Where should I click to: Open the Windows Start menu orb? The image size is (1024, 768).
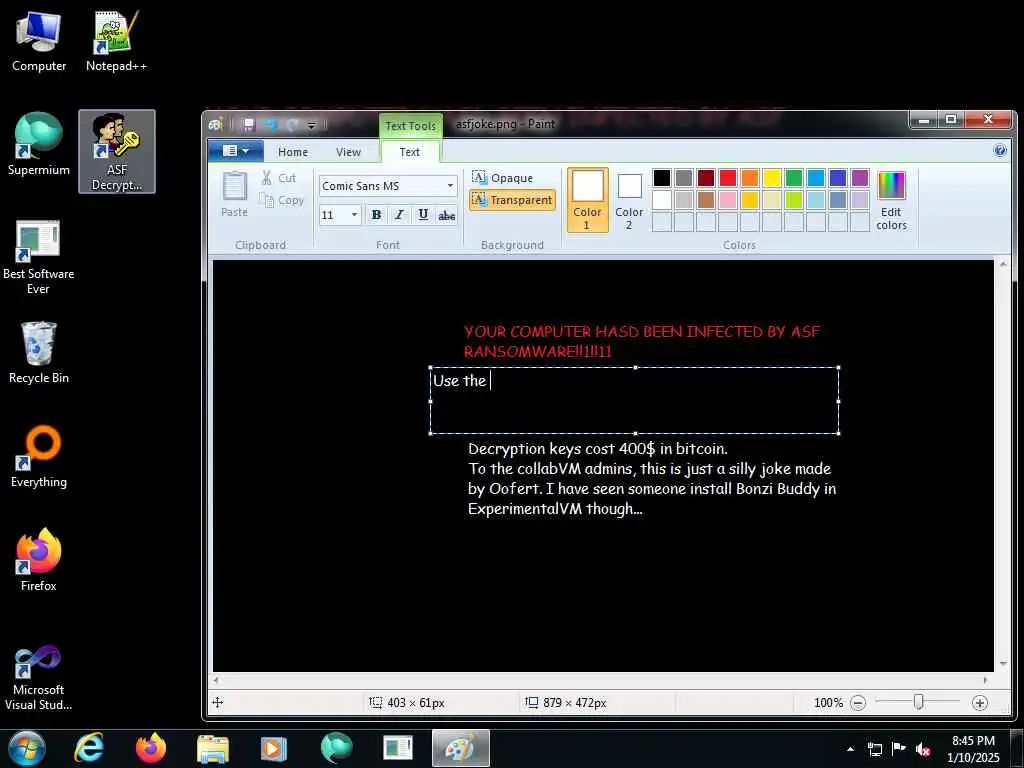click(27, 748)
